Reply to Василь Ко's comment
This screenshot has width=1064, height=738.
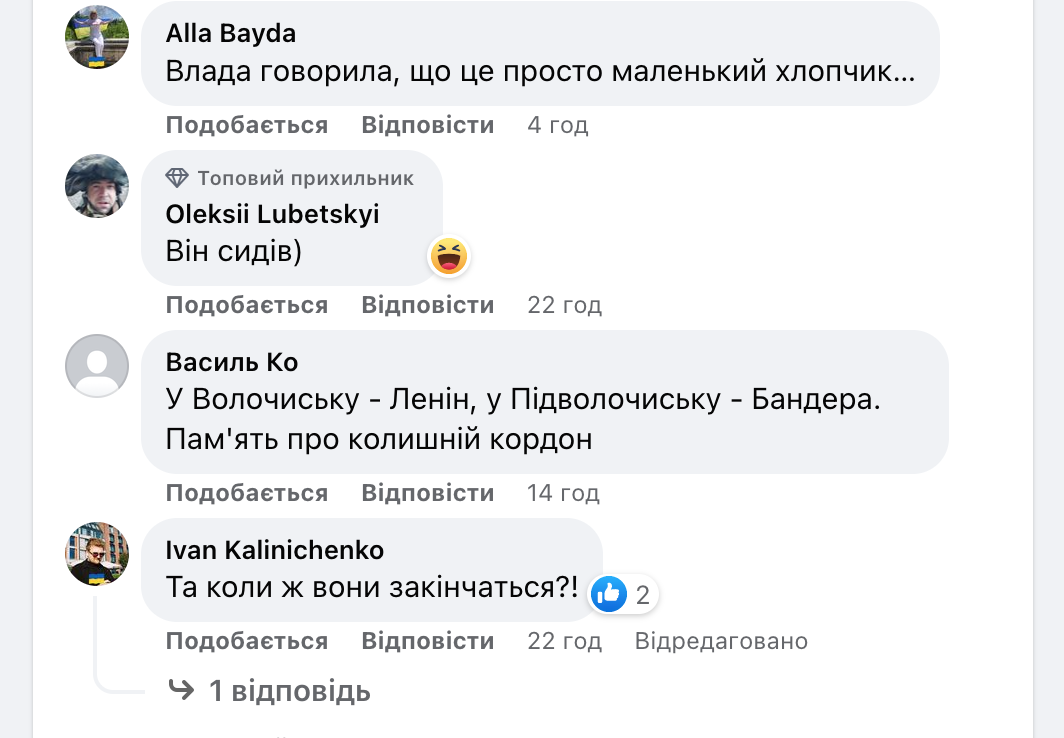428,493
